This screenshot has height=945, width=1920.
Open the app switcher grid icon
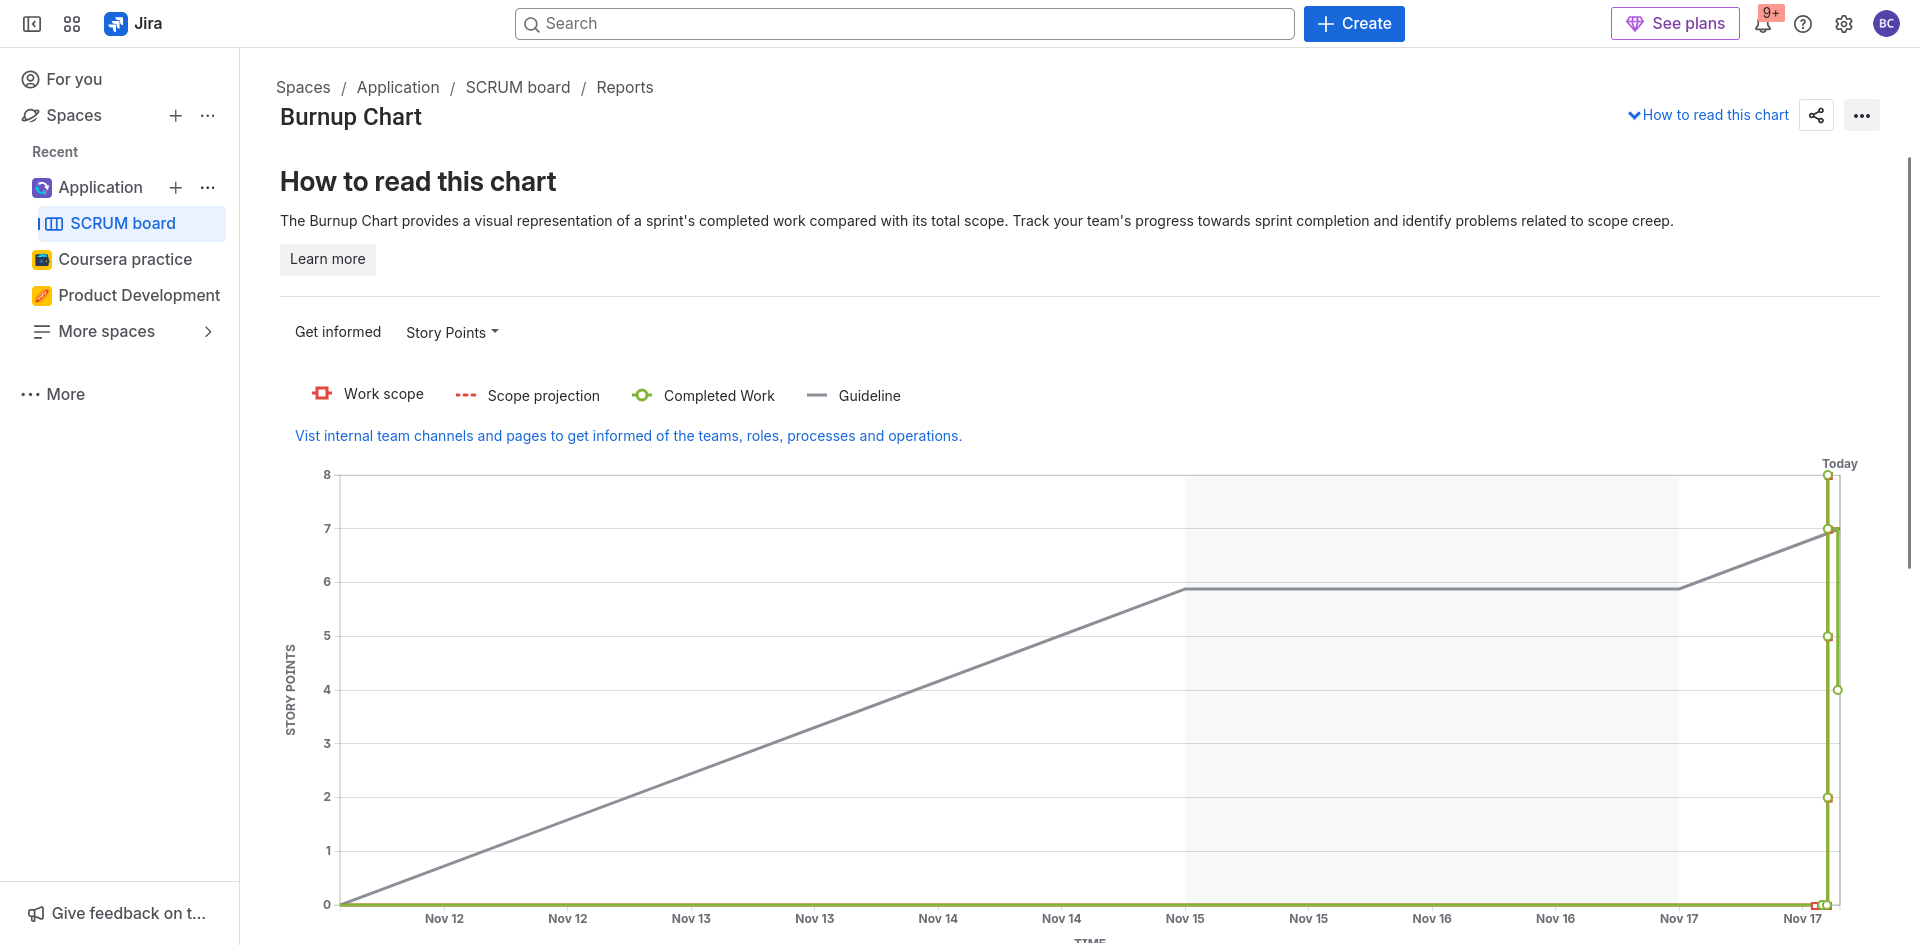[72, 24]
